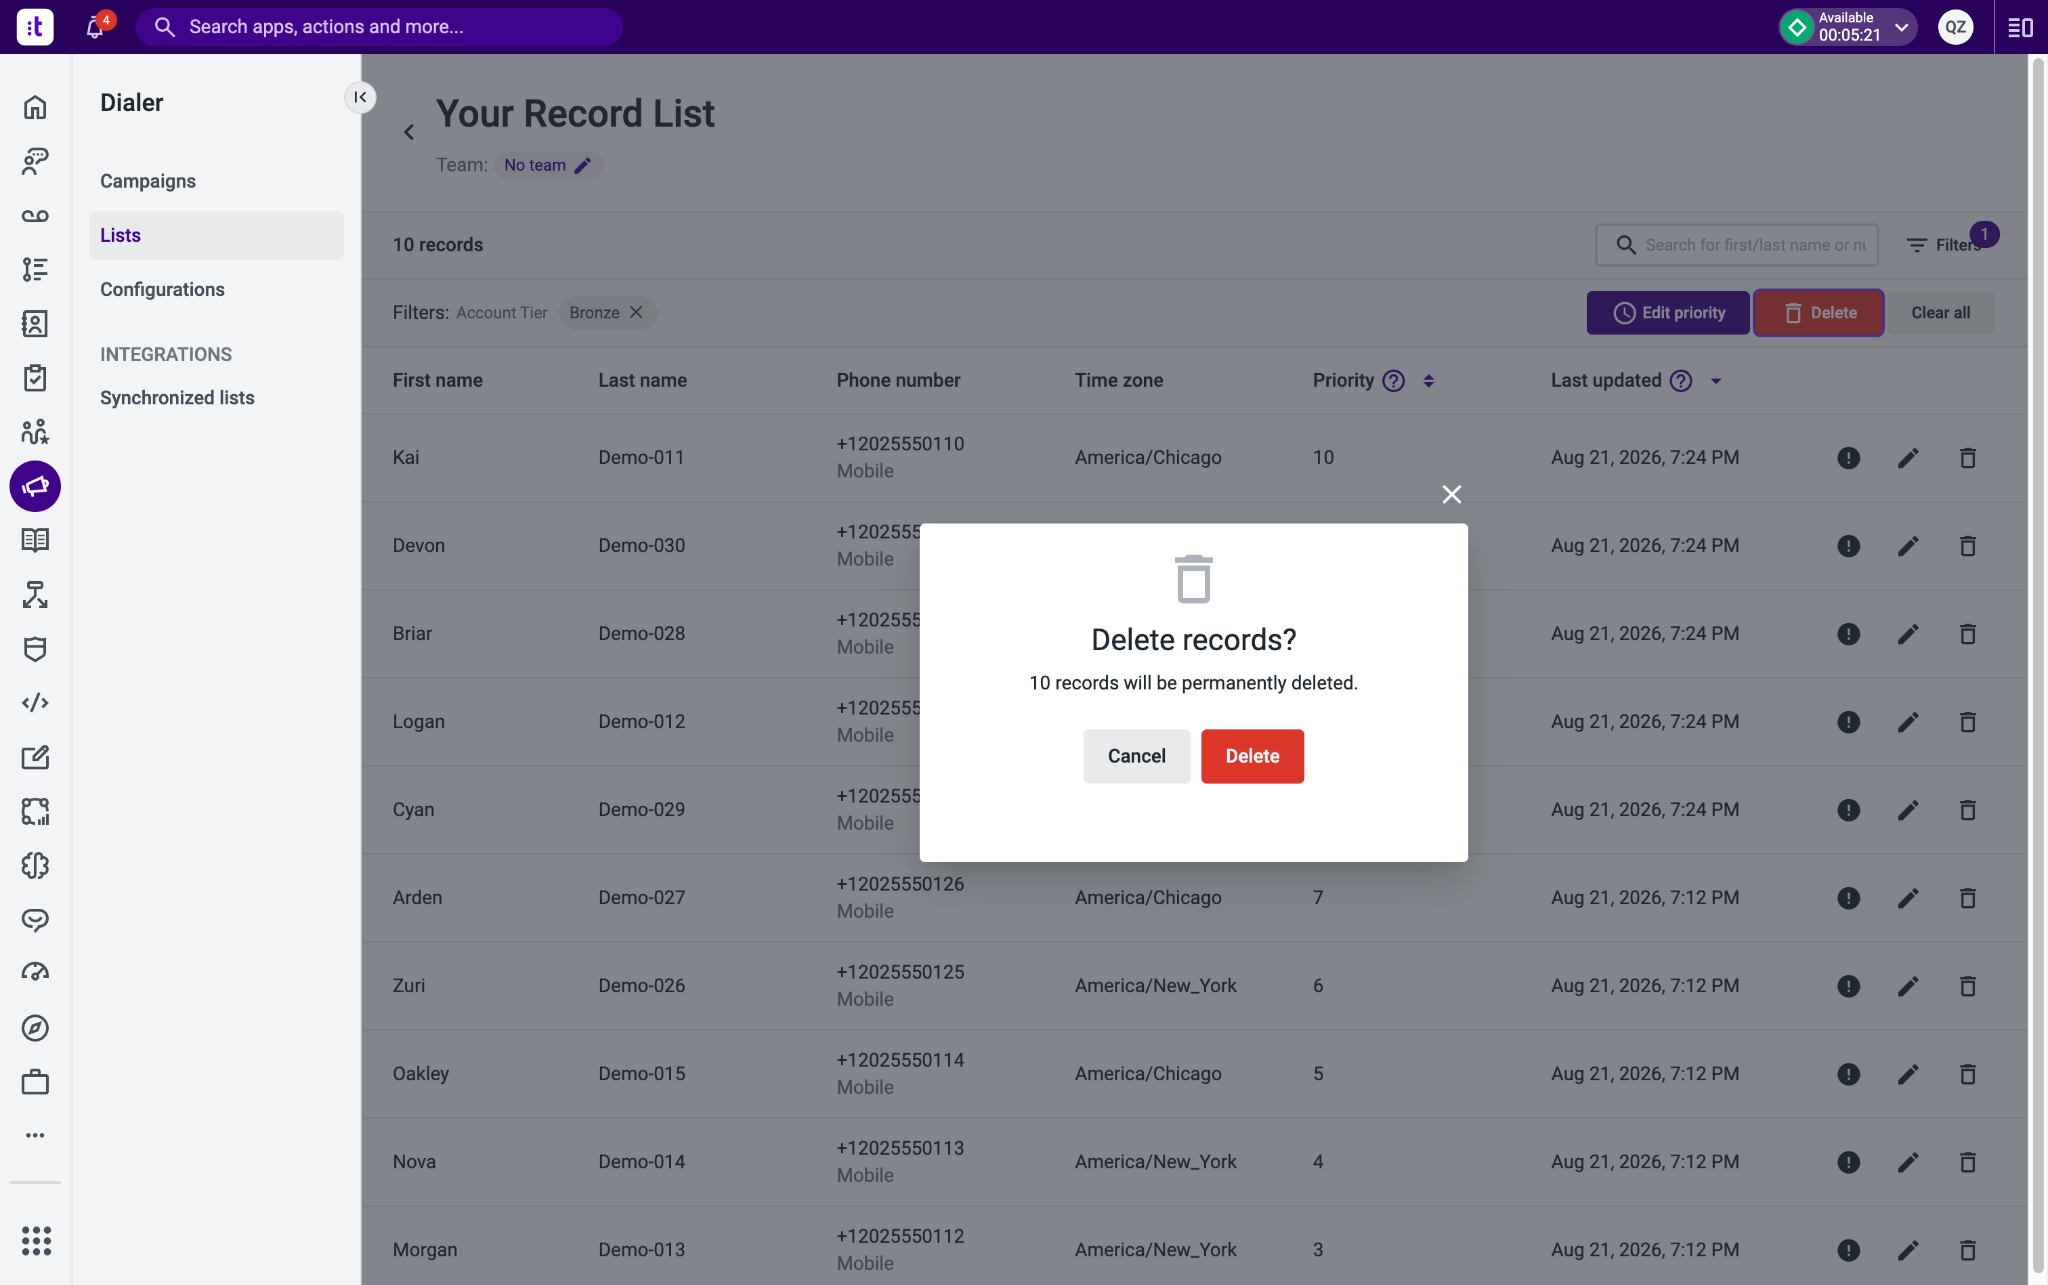2048x1285 pixels.
Task: Open the Knowledge book sidebar icon
Action: click(35, 540)
